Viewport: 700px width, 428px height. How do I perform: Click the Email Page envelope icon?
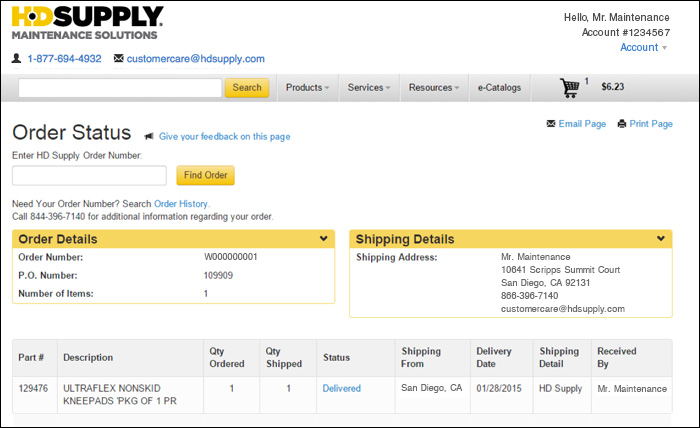coord(551,123)
